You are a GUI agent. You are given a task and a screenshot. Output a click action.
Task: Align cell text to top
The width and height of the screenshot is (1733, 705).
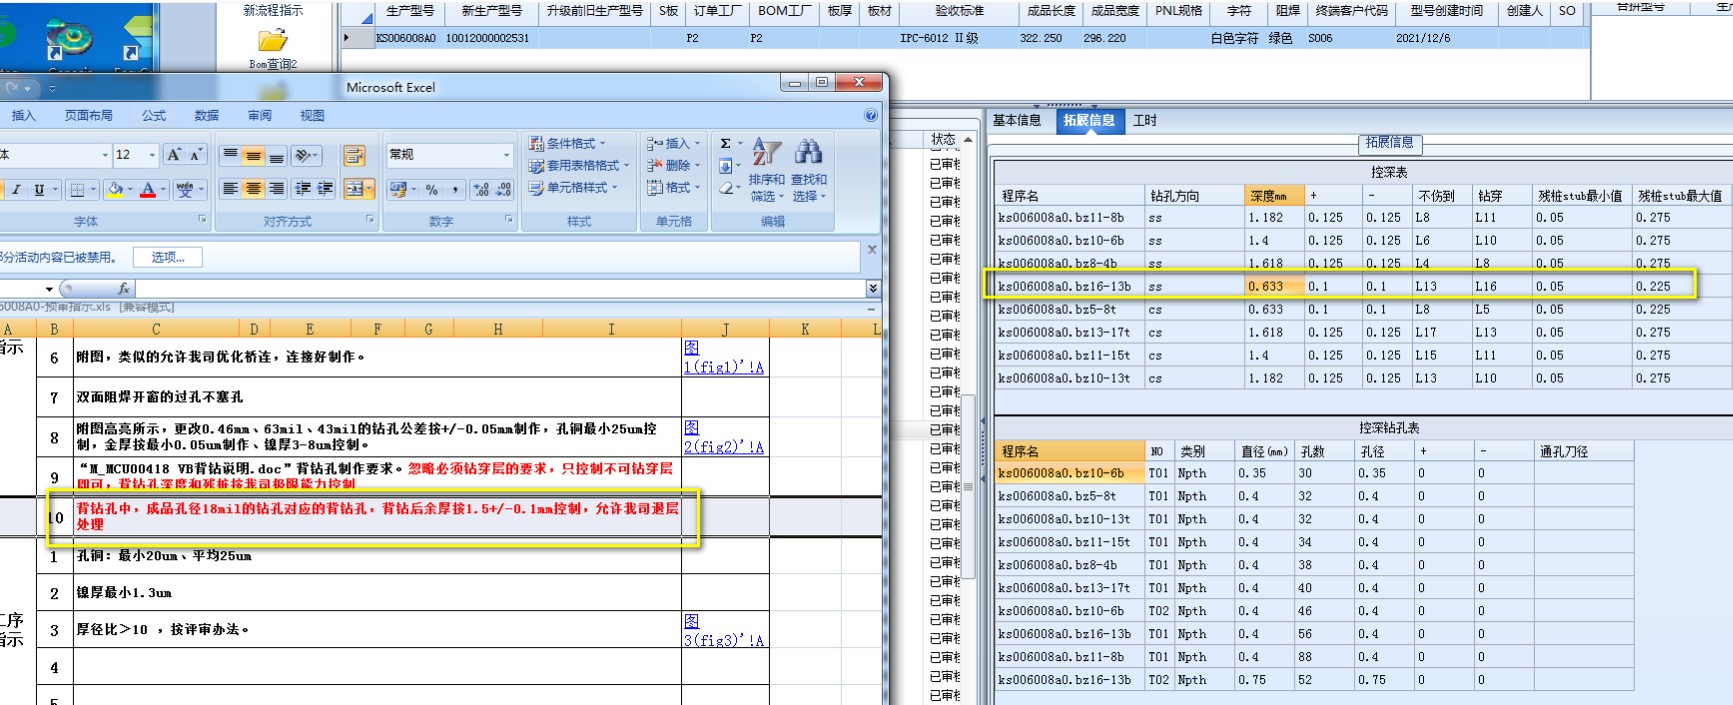point(231,155)
